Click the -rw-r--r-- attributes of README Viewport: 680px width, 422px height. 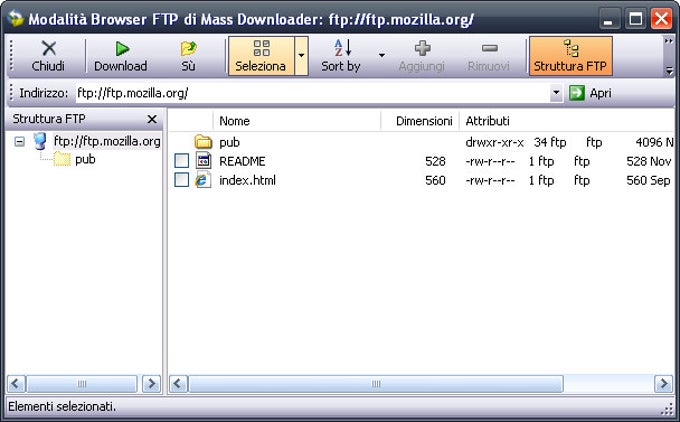pyautogui.click(x=490, y=161)
